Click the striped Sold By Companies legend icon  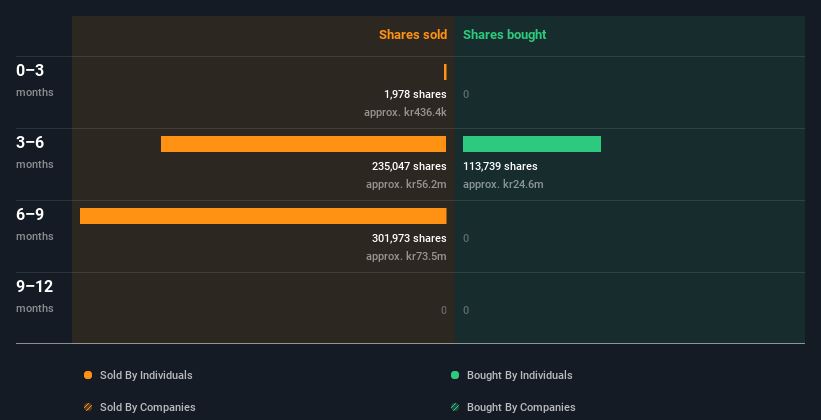tap(88, 407)
